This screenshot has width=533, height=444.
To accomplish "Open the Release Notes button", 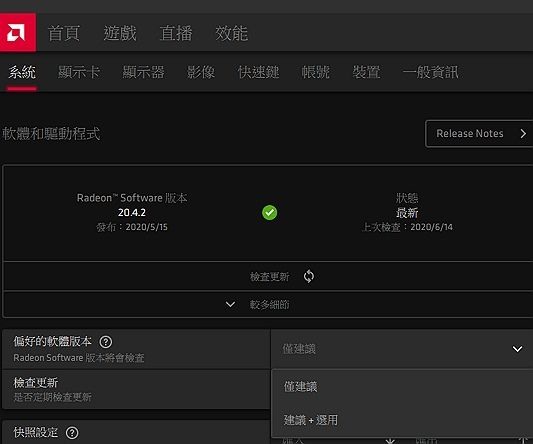I will point(479,134).
